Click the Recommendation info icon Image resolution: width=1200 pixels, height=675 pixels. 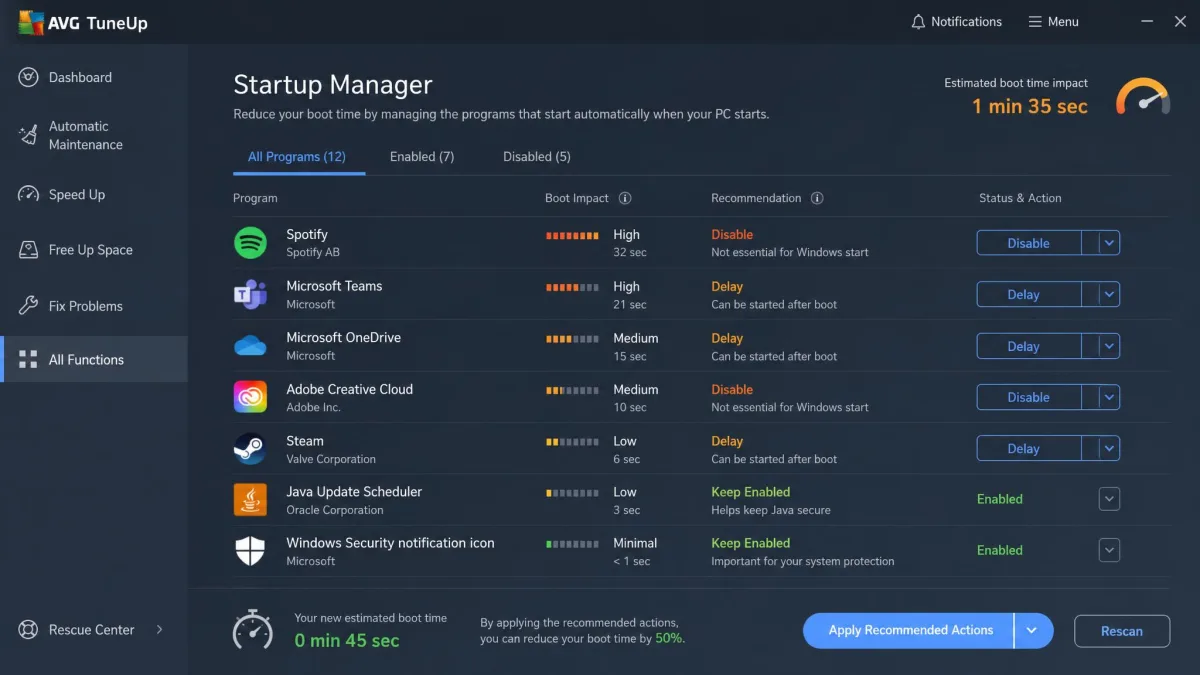point(817,198)
